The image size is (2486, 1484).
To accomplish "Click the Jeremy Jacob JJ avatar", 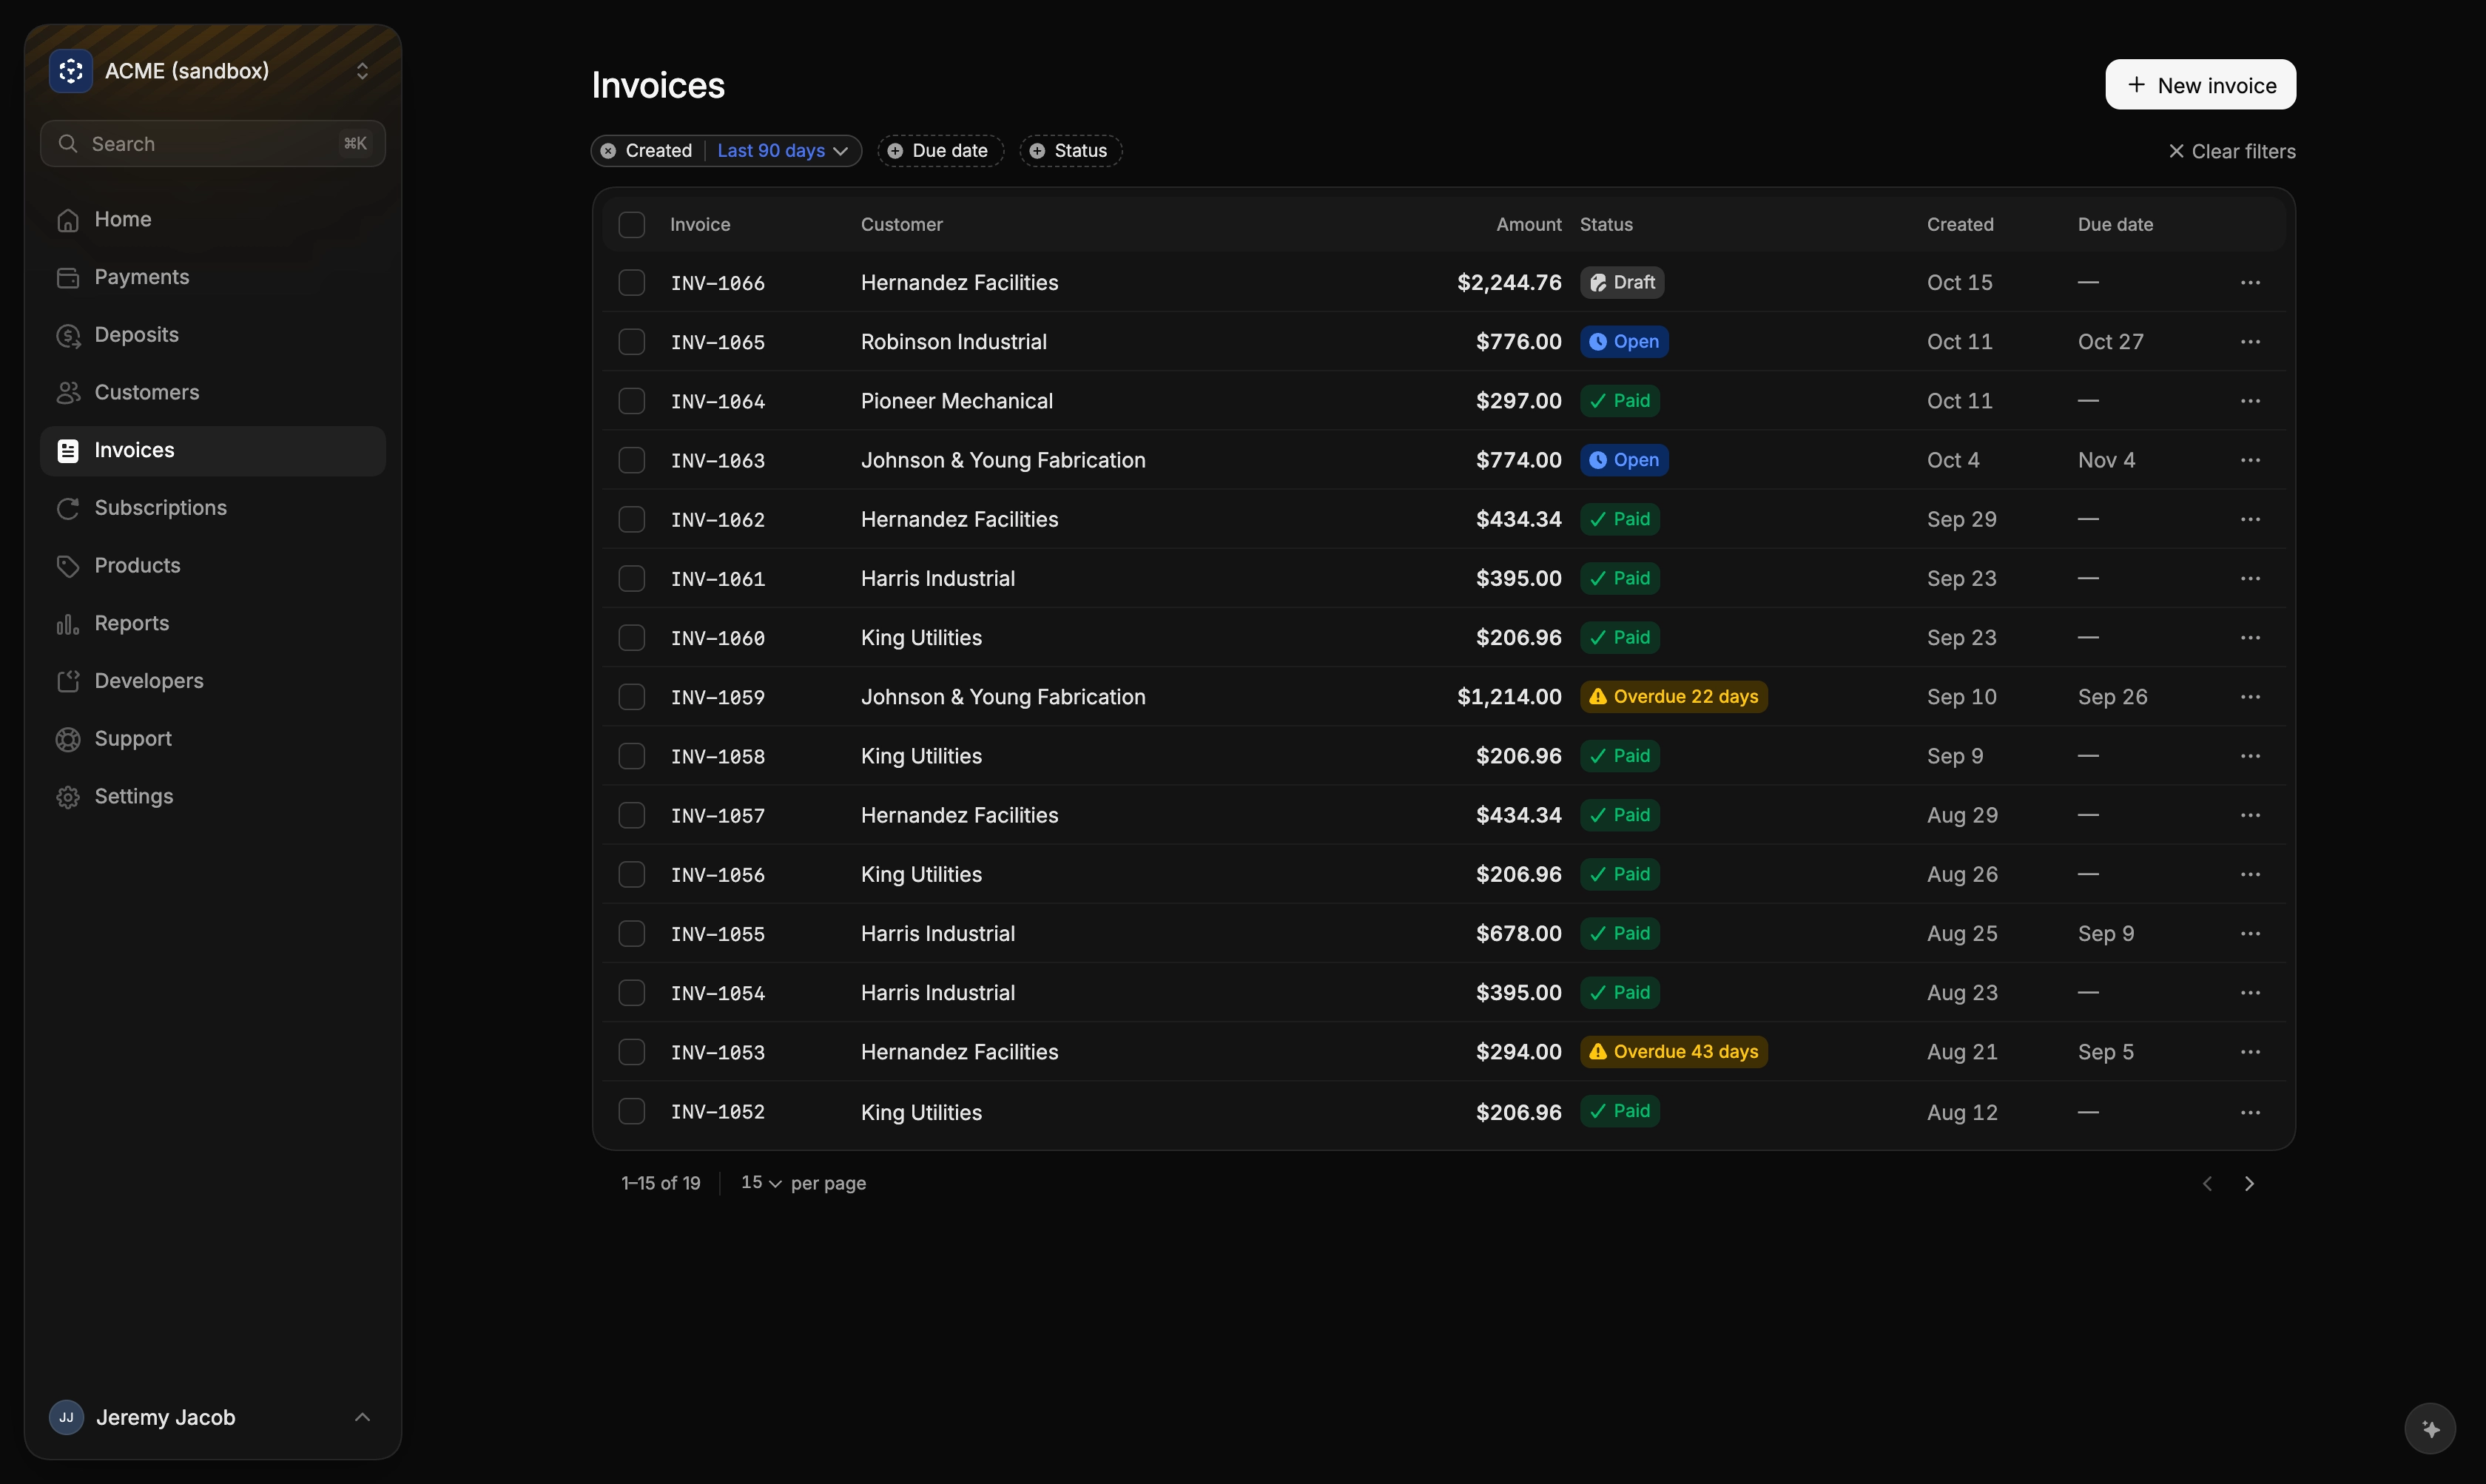I will pyautogui.click(x=66, y=1417).
